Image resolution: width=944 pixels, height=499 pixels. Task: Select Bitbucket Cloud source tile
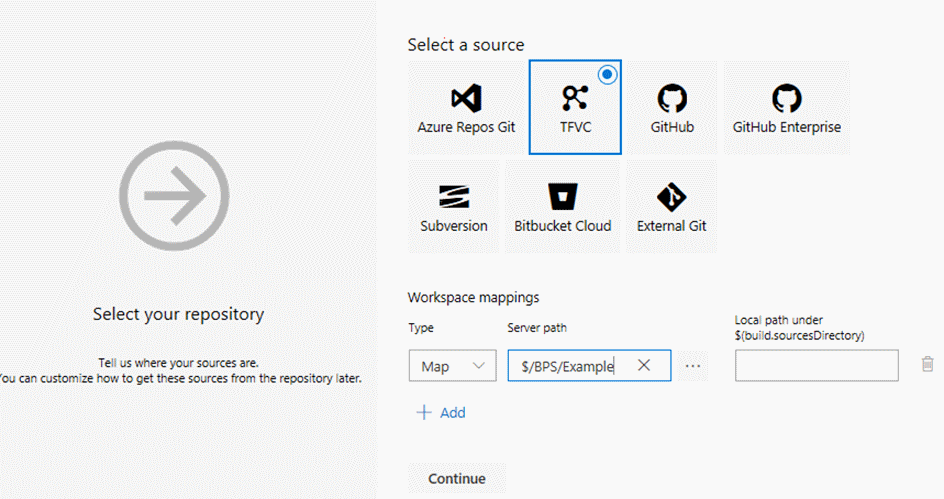(x=562, y=206)
